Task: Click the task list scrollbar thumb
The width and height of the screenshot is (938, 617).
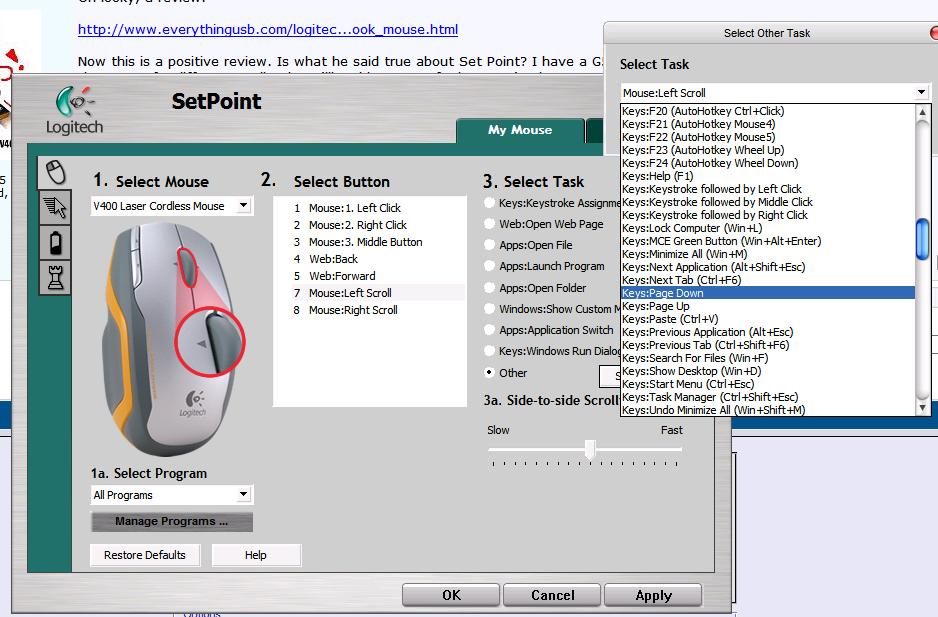Action: (x=922, y=239)
